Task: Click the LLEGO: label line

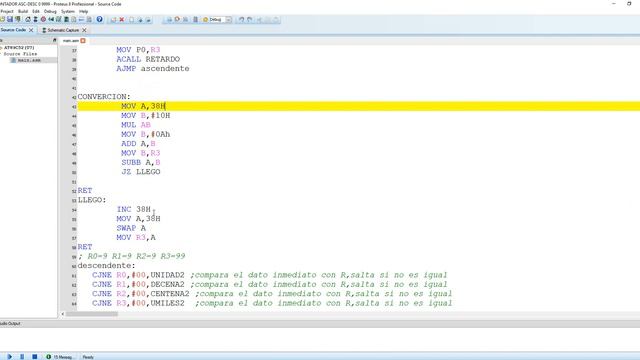Action: pyautogui.click(x=92, y=200)
